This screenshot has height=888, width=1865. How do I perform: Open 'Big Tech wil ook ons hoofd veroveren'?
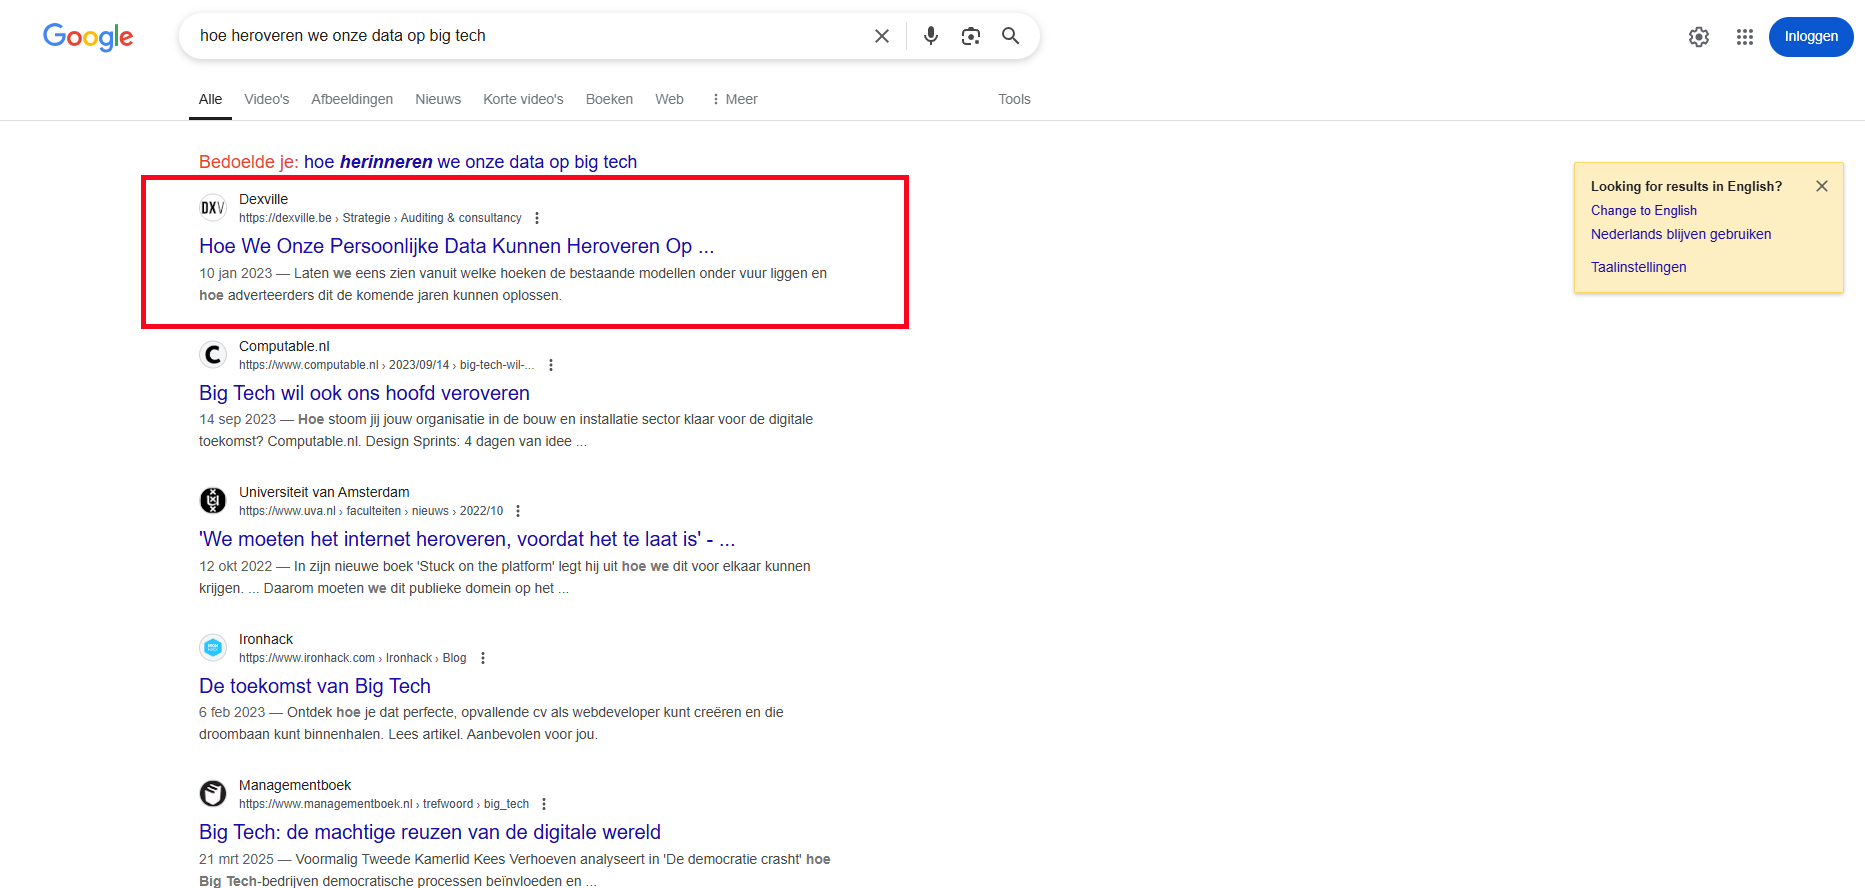coord(364,393)
